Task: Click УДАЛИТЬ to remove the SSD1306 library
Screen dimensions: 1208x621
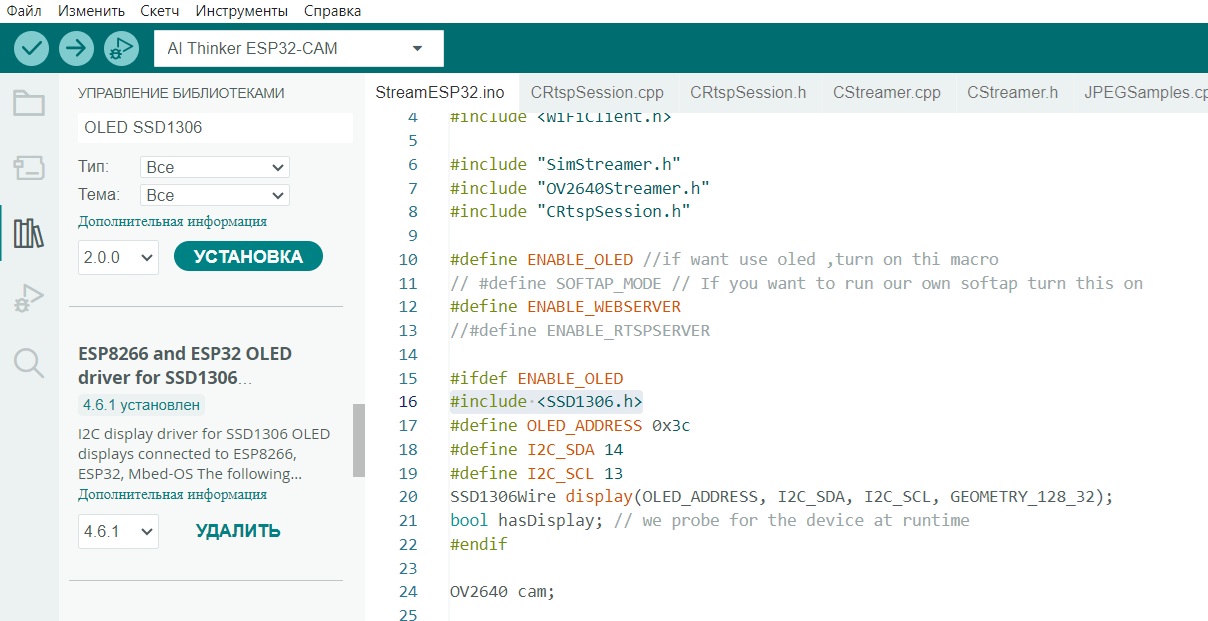Action: pos(238,531)
